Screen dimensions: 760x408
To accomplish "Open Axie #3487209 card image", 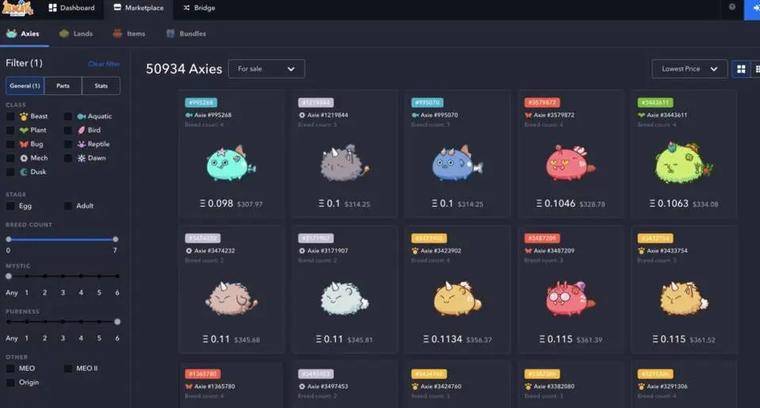I will pyautogui.click(x=570, y=299).
